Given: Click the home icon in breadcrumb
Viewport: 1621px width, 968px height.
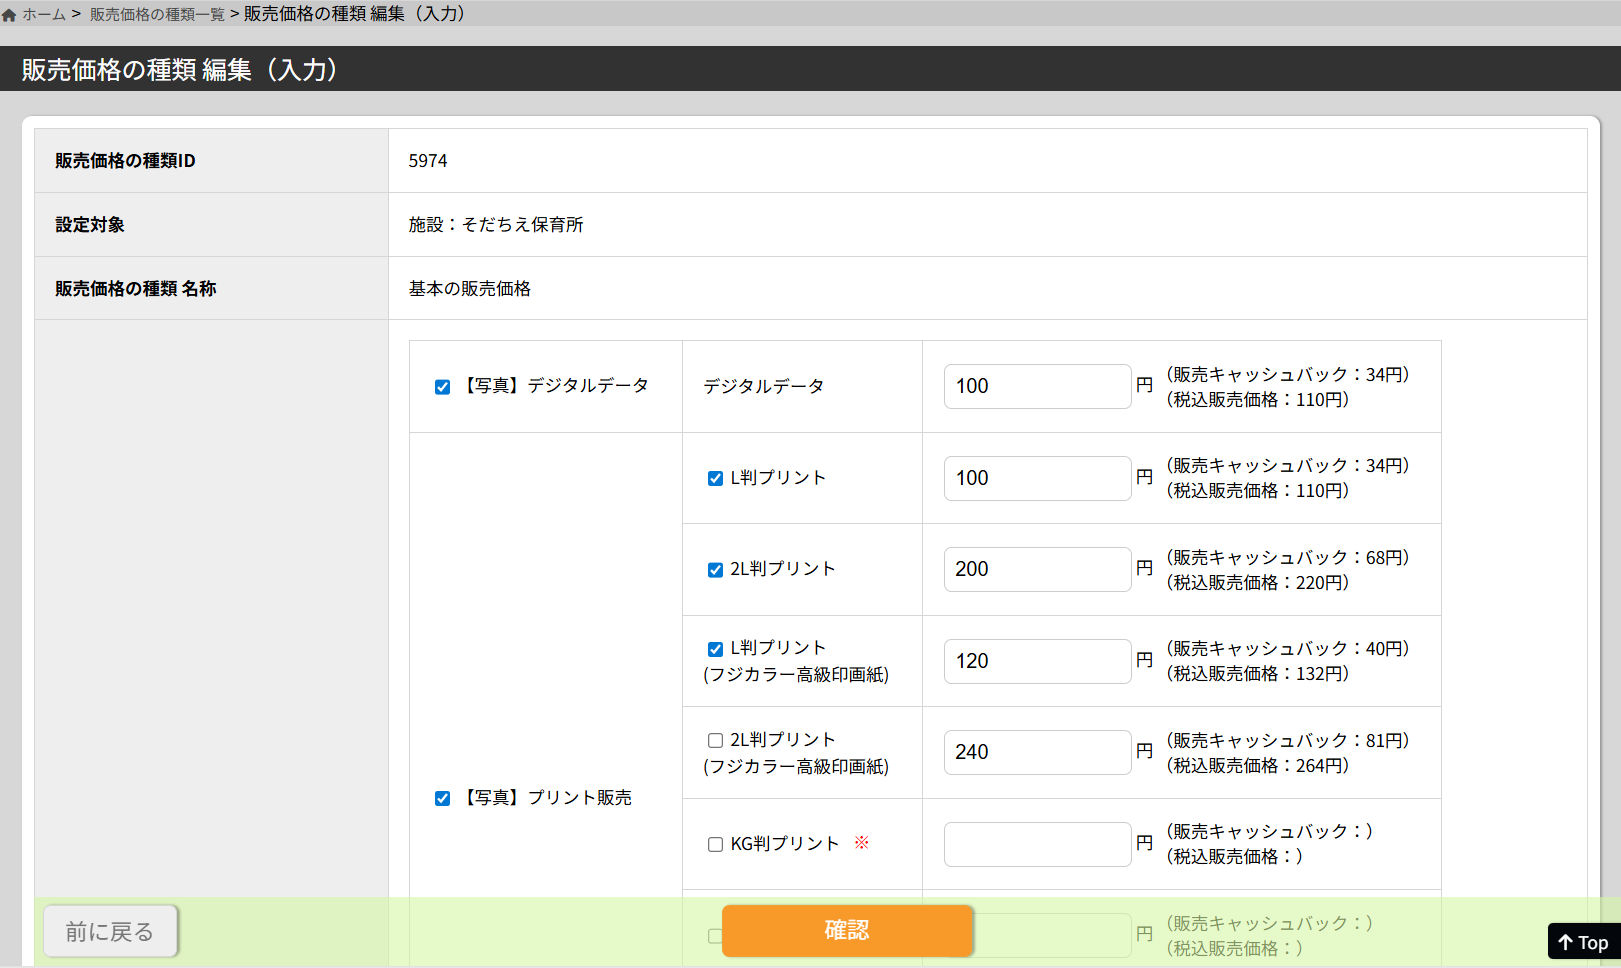Looking at the screenshot, I should pyautogui.click(x=9, y=15).
